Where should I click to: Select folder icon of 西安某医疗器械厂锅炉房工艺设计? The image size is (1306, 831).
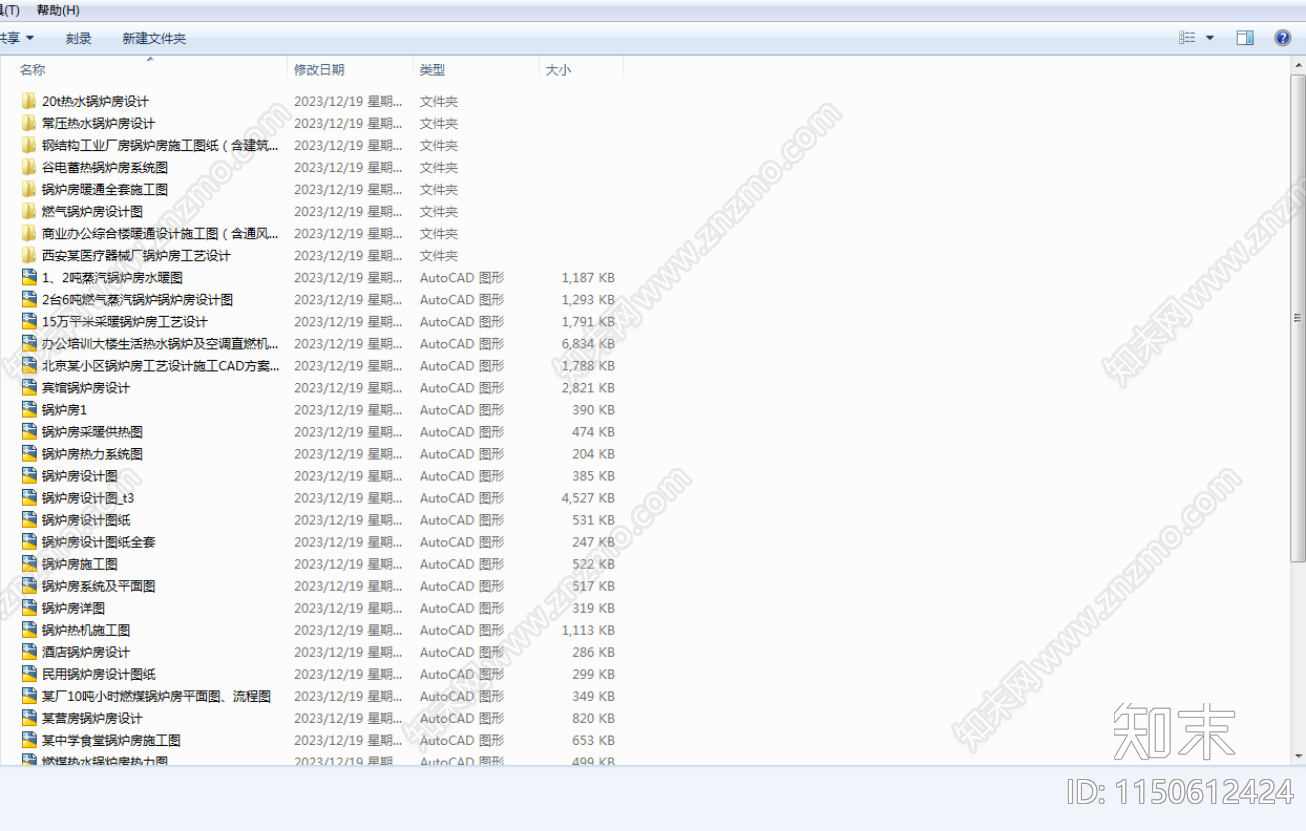click(29, 255)
